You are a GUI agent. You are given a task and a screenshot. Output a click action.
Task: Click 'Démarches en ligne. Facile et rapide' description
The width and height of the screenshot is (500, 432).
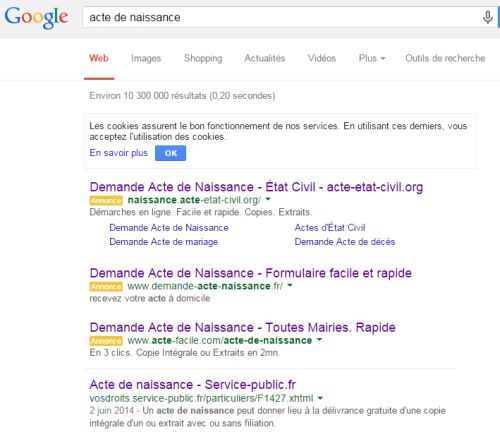point(201,212)
